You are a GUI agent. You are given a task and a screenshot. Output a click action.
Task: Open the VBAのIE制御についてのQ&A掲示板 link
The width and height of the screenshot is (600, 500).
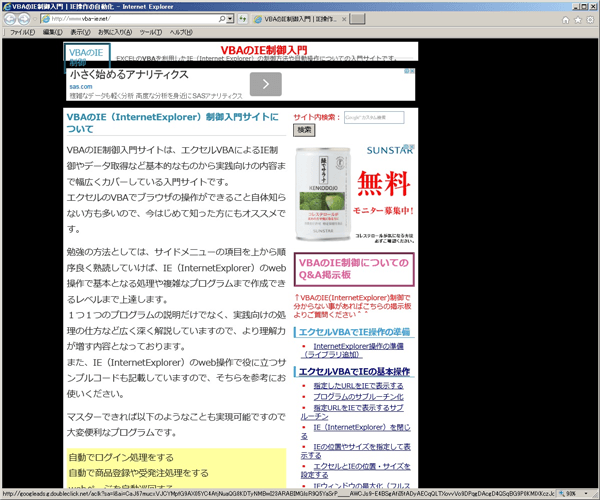click(354, 269)
